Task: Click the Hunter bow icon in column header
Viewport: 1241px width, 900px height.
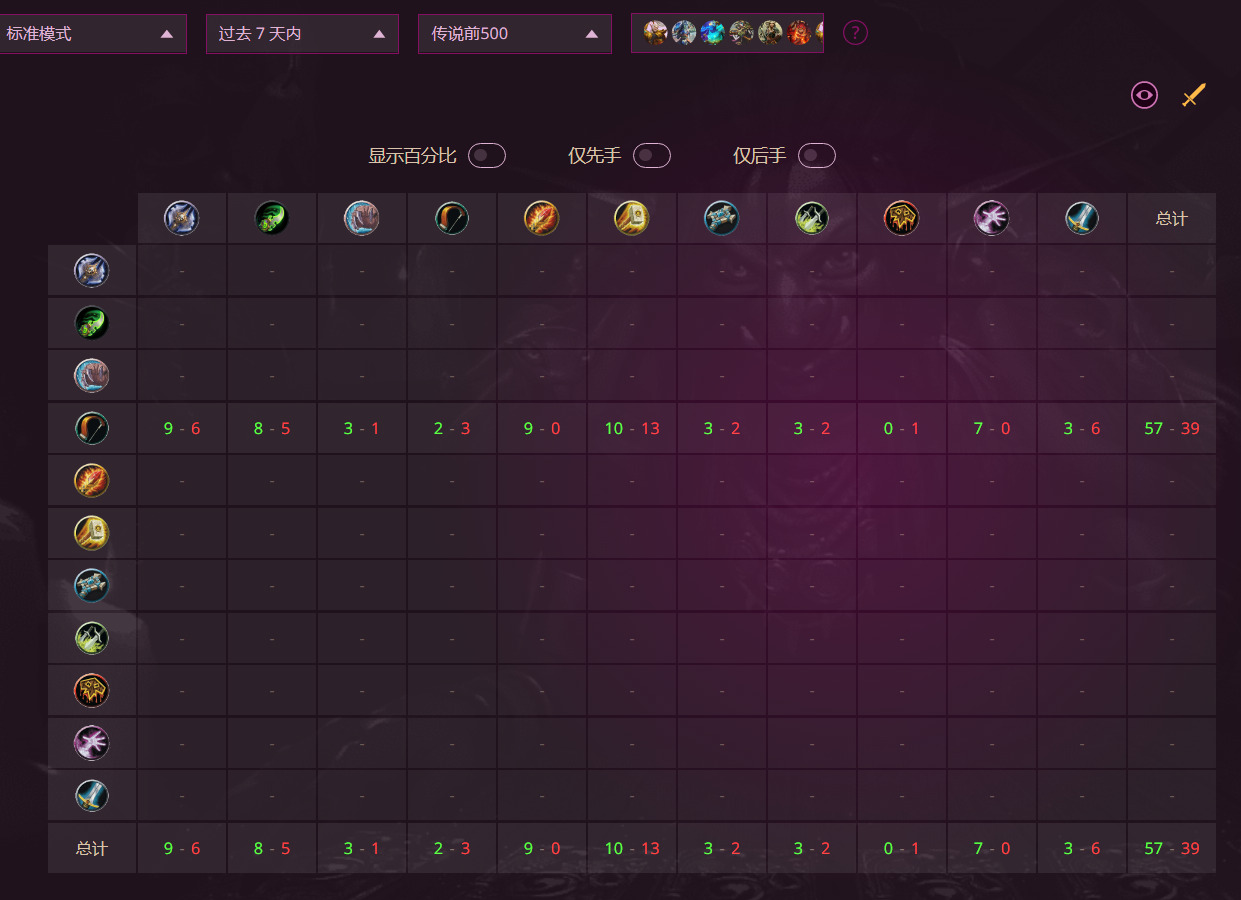Action: click(452, 218)
